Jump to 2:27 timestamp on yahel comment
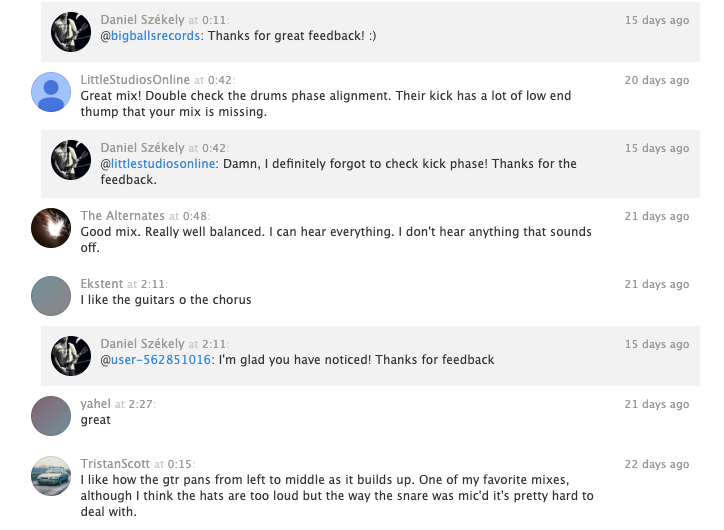 click(140, 404)
